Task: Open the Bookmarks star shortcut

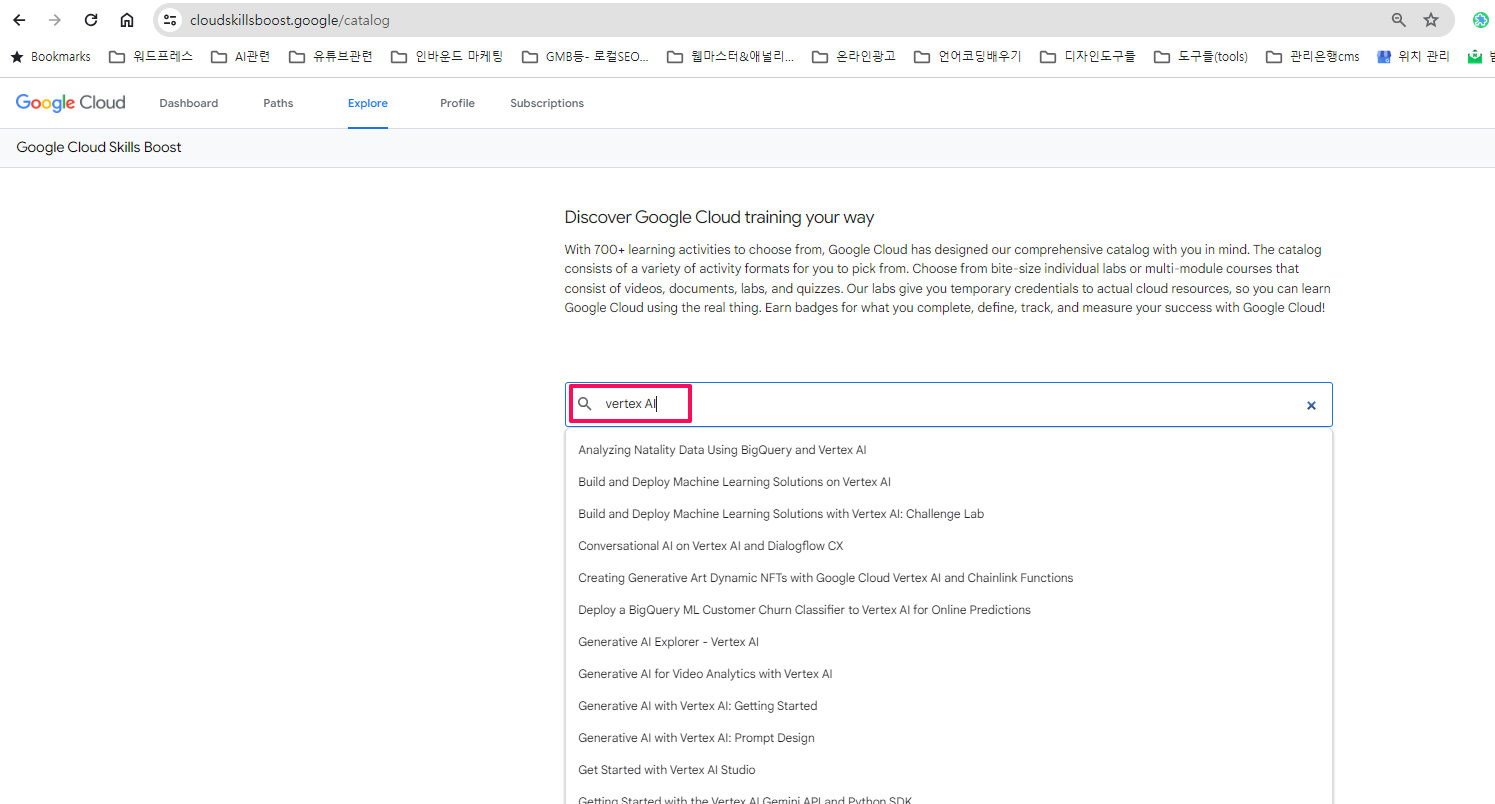Action: click(x=50, y=57)
